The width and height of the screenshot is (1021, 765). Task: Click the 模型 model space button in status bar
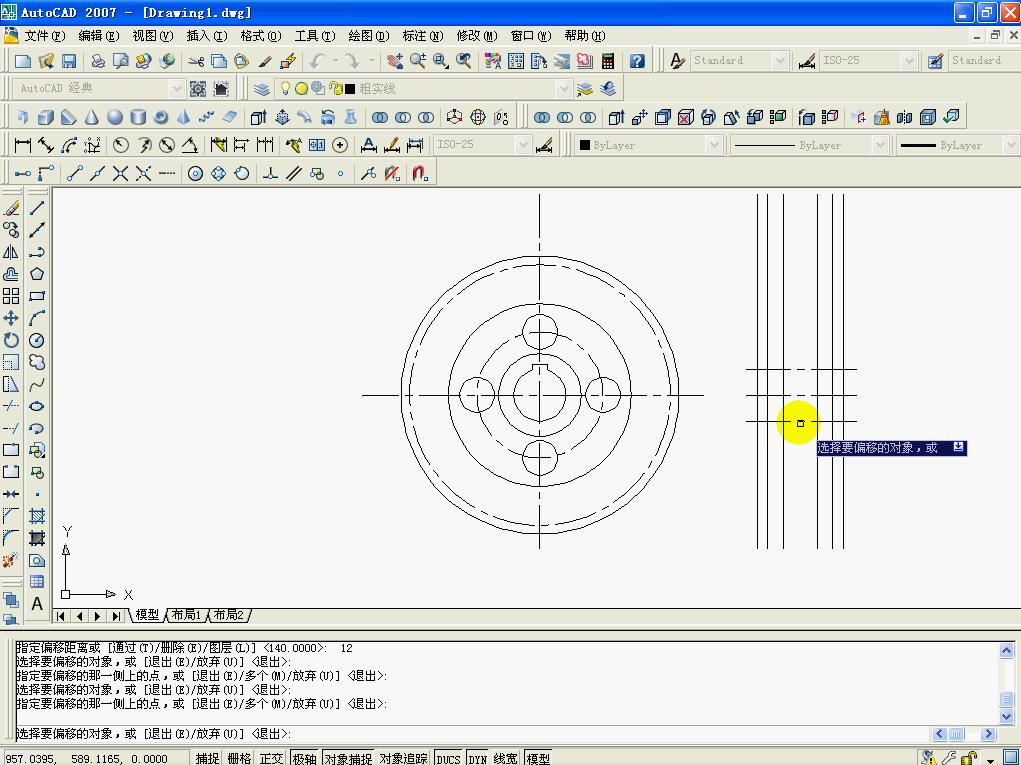click(538, 758)
